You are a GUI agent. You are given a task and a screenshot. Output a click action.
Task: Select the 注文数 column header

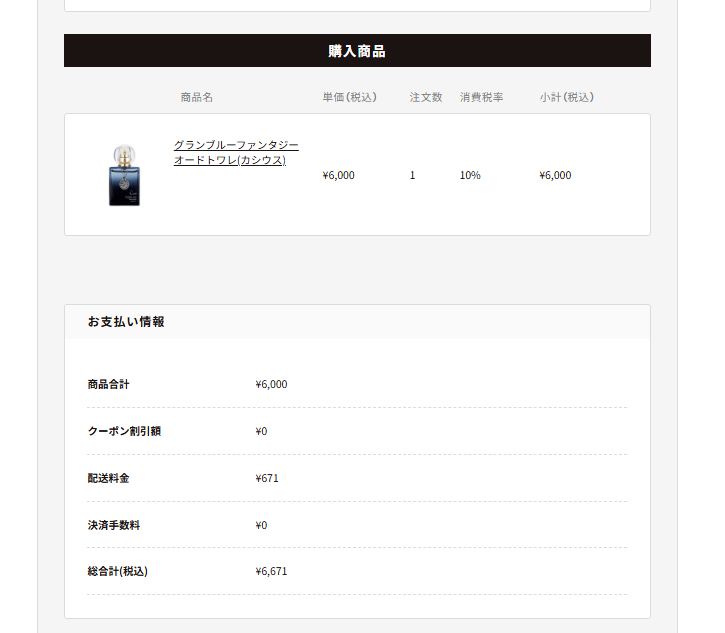[x=426, y=97]
